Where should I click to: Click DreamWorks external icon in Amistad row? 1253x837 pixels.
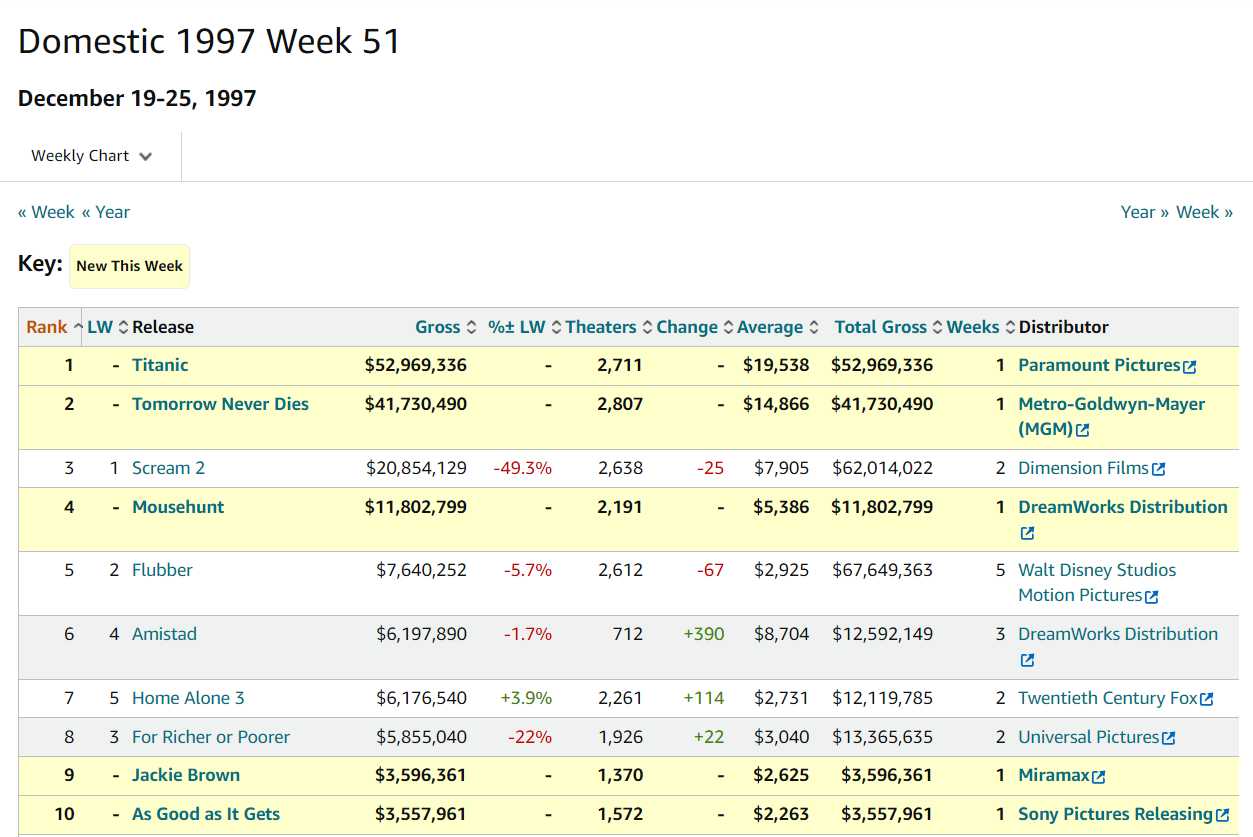[1027, 661]
